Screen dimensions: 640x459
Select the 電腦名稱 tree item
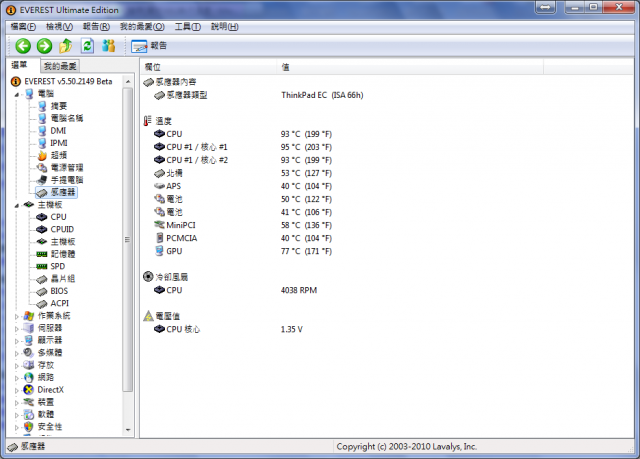coord(60,118)
